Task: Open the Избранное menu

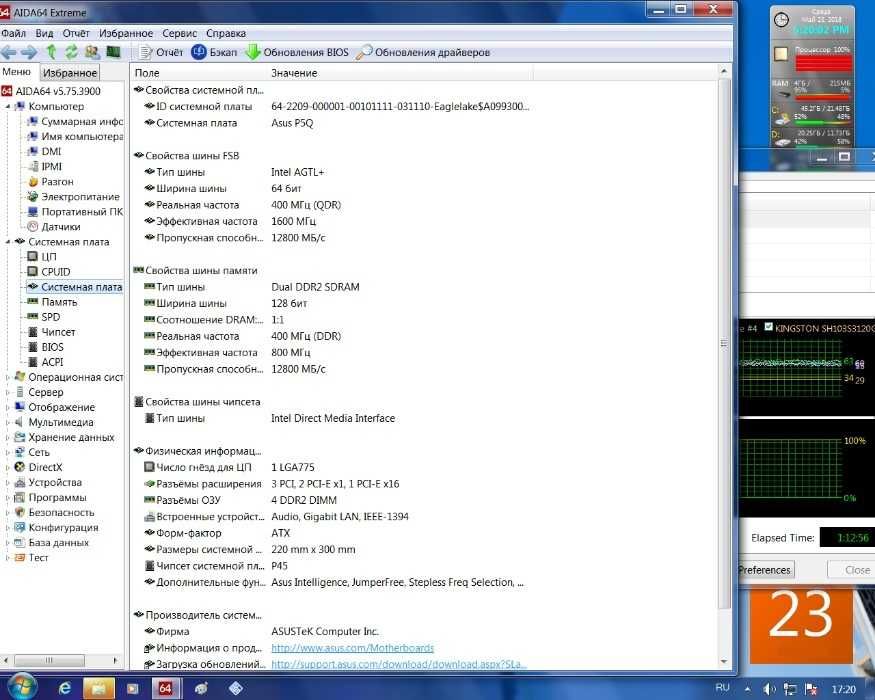Action: tap(126, 33)
